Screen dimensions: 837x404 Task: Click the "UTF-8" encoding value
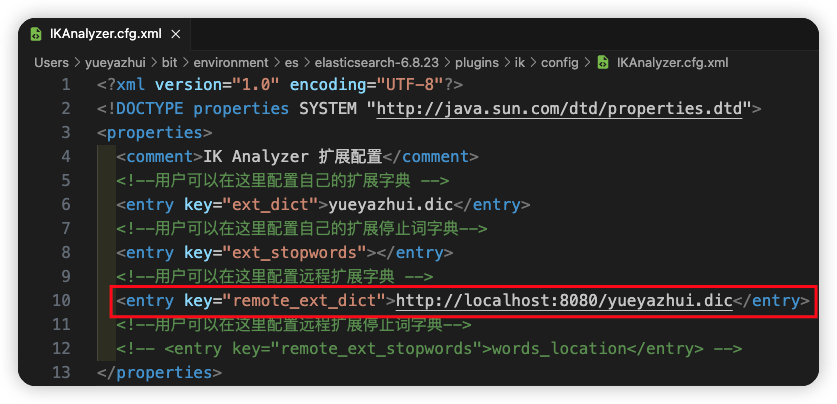[x=410, y=85]
